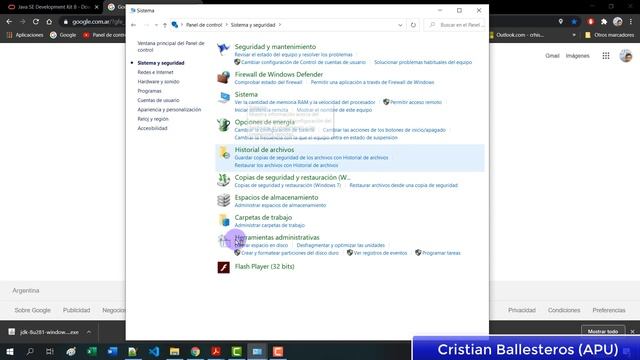Open Otros marcadores bookmarks folder
Viewport: 640px width, 360px height.
(609, 35)
